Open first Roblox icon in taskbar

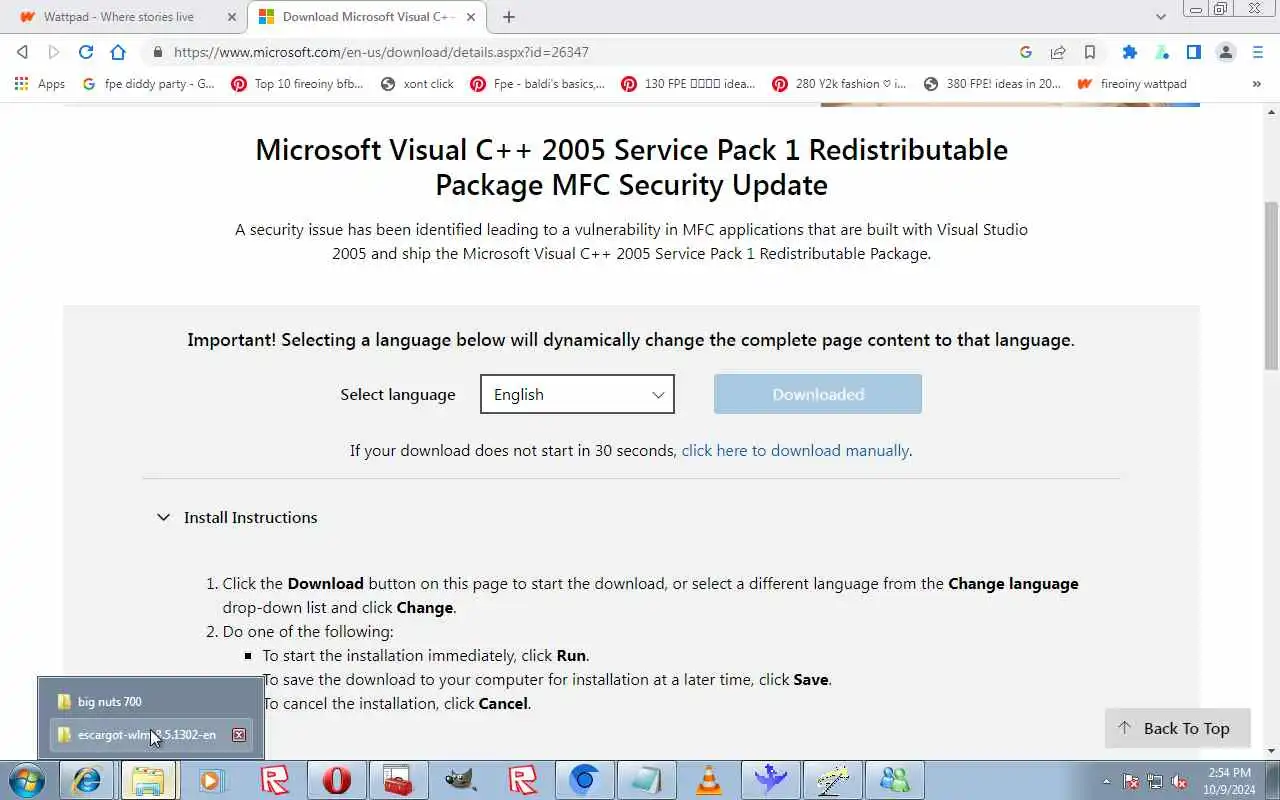(275, 780)
